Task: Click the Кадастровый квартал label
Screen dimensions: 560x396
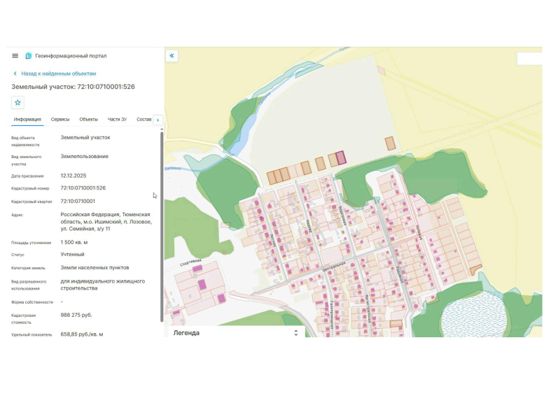Action: [x=31, y=202]
